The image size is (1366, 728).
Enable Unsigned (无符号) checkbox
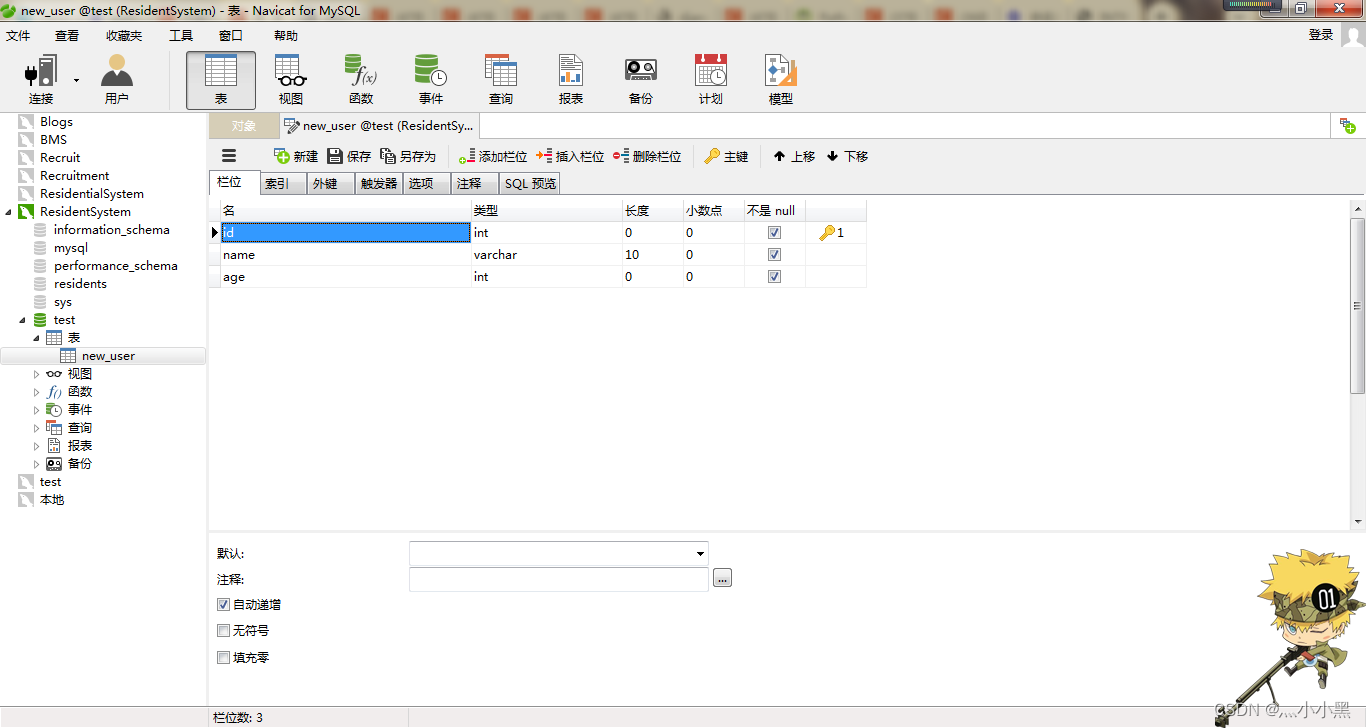click(223, 631)
